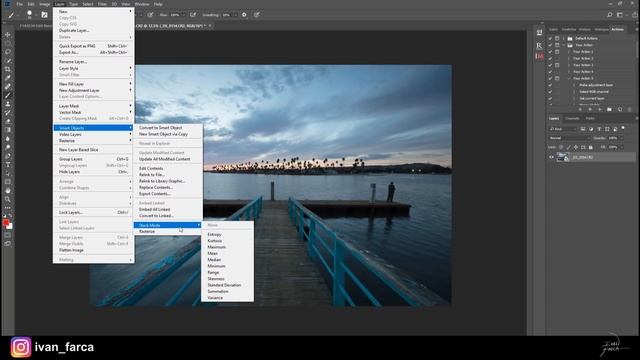Select the Lasso tool
The height and width of the screenshot is (360, 640).
(8, 52)
